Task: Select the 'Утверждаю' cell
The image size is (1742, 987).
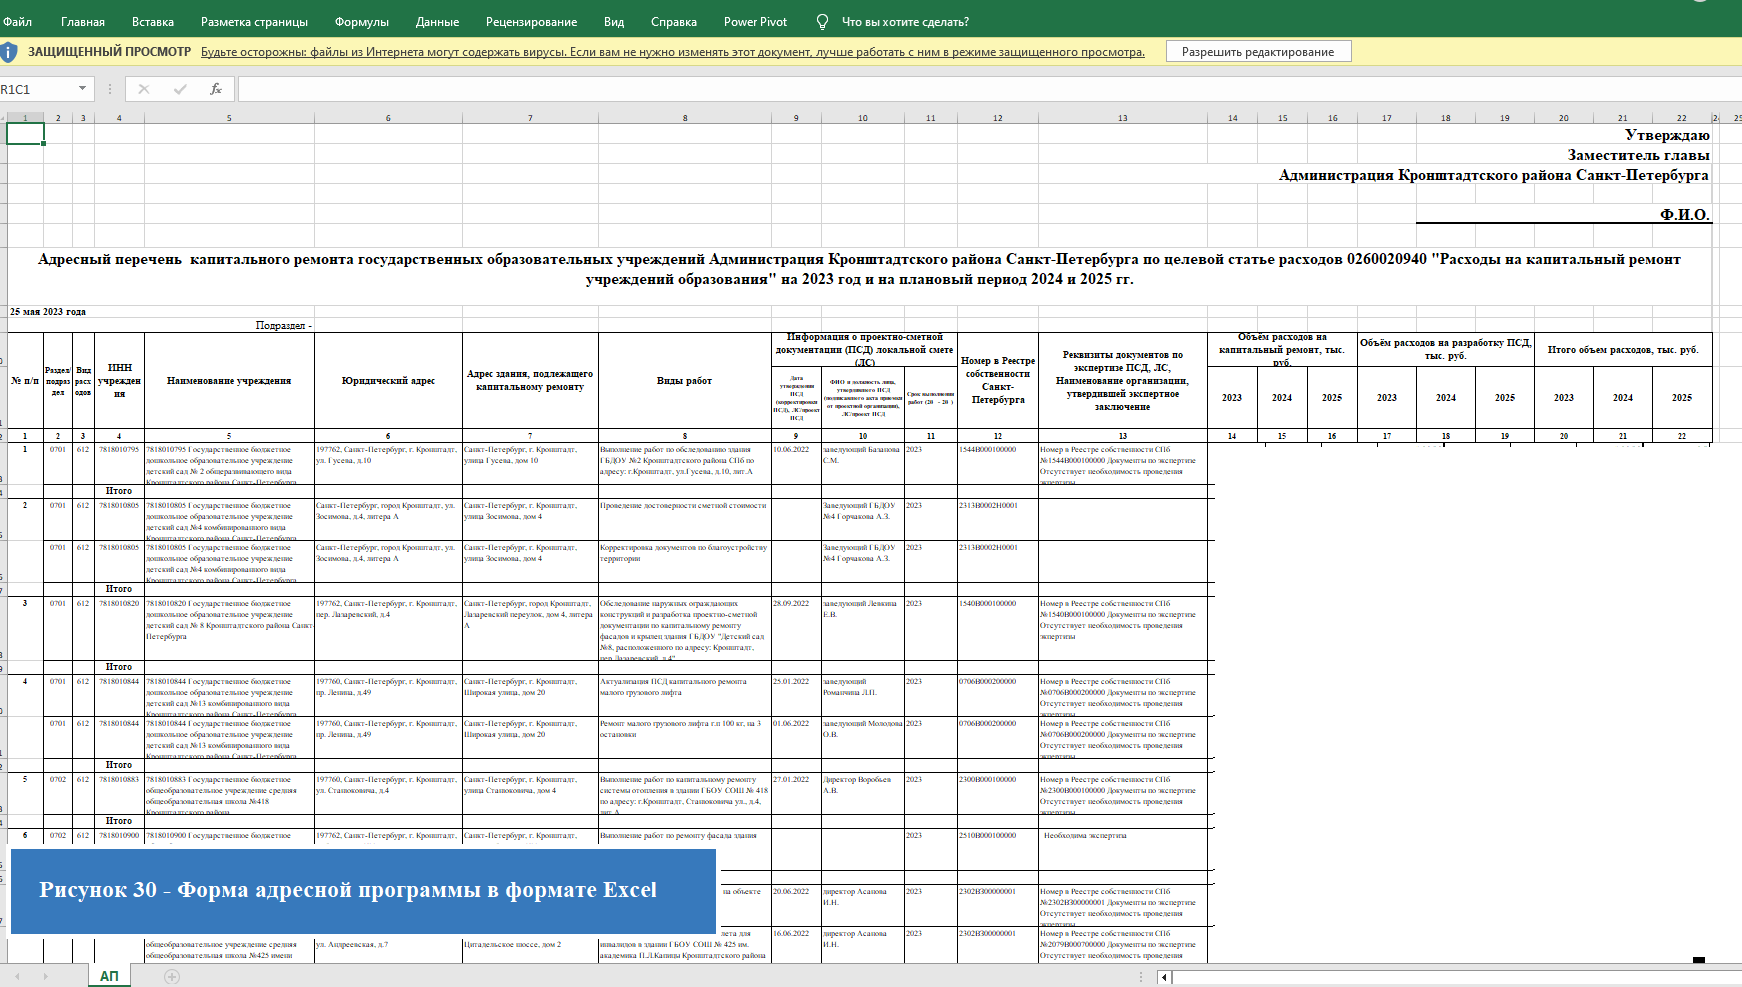Action: pyautogui.click(x=1667, y=135)
